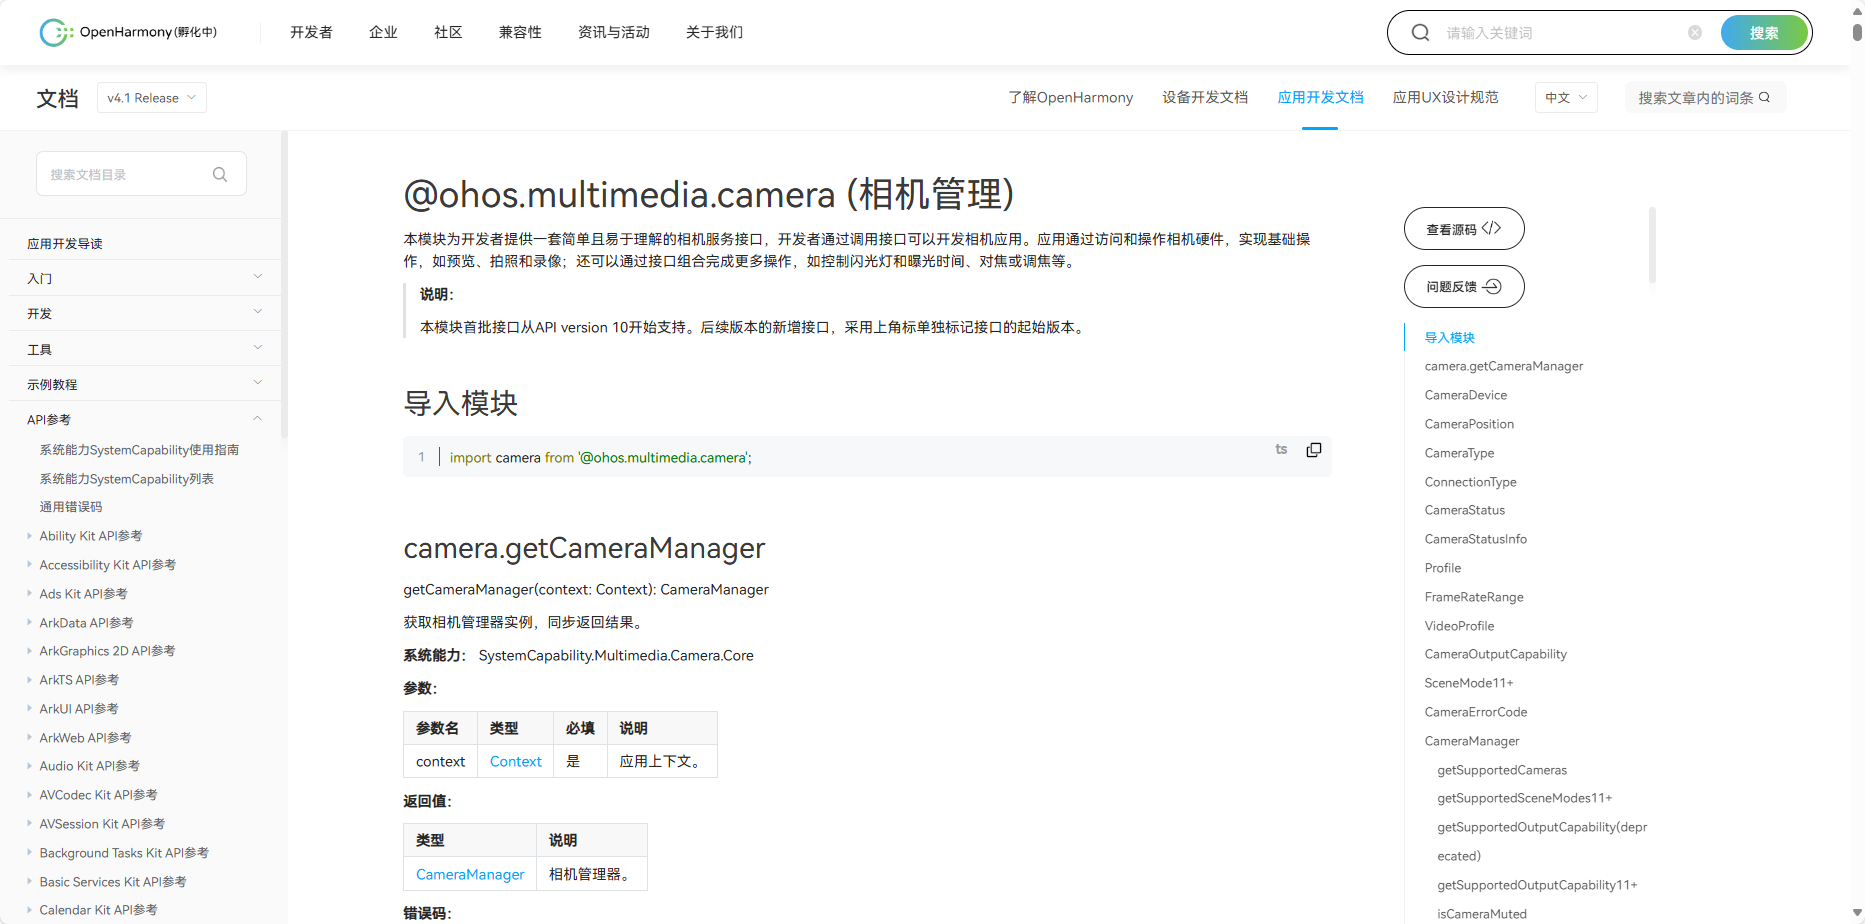Screen dimensions: 1865x924
Task: Click the 问题反馈 button
Action: [1464, 287]
